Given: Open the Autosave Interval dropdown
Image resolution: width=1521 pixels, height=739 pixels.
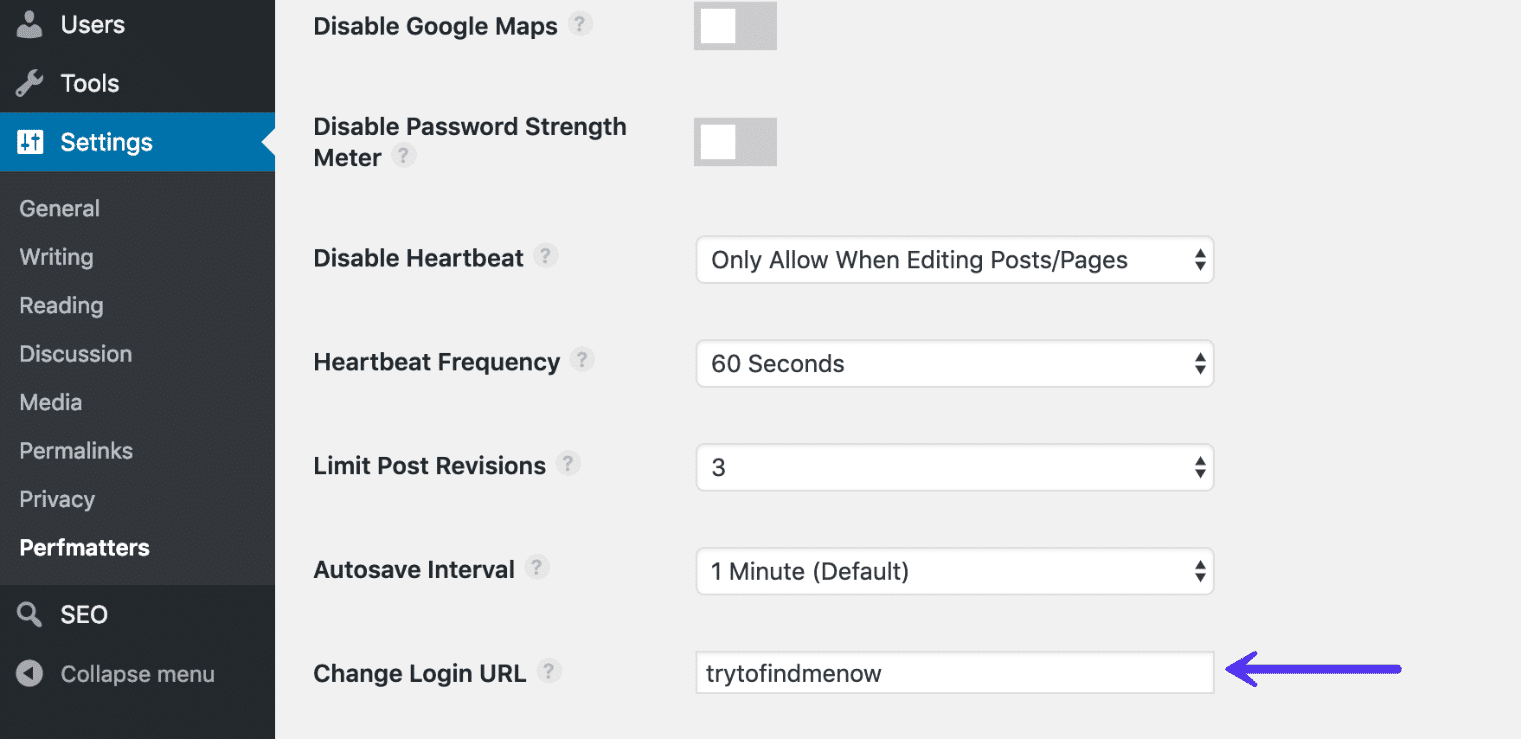Looking at the screenshot, I should pyautogui.click(x=954, y=571).
